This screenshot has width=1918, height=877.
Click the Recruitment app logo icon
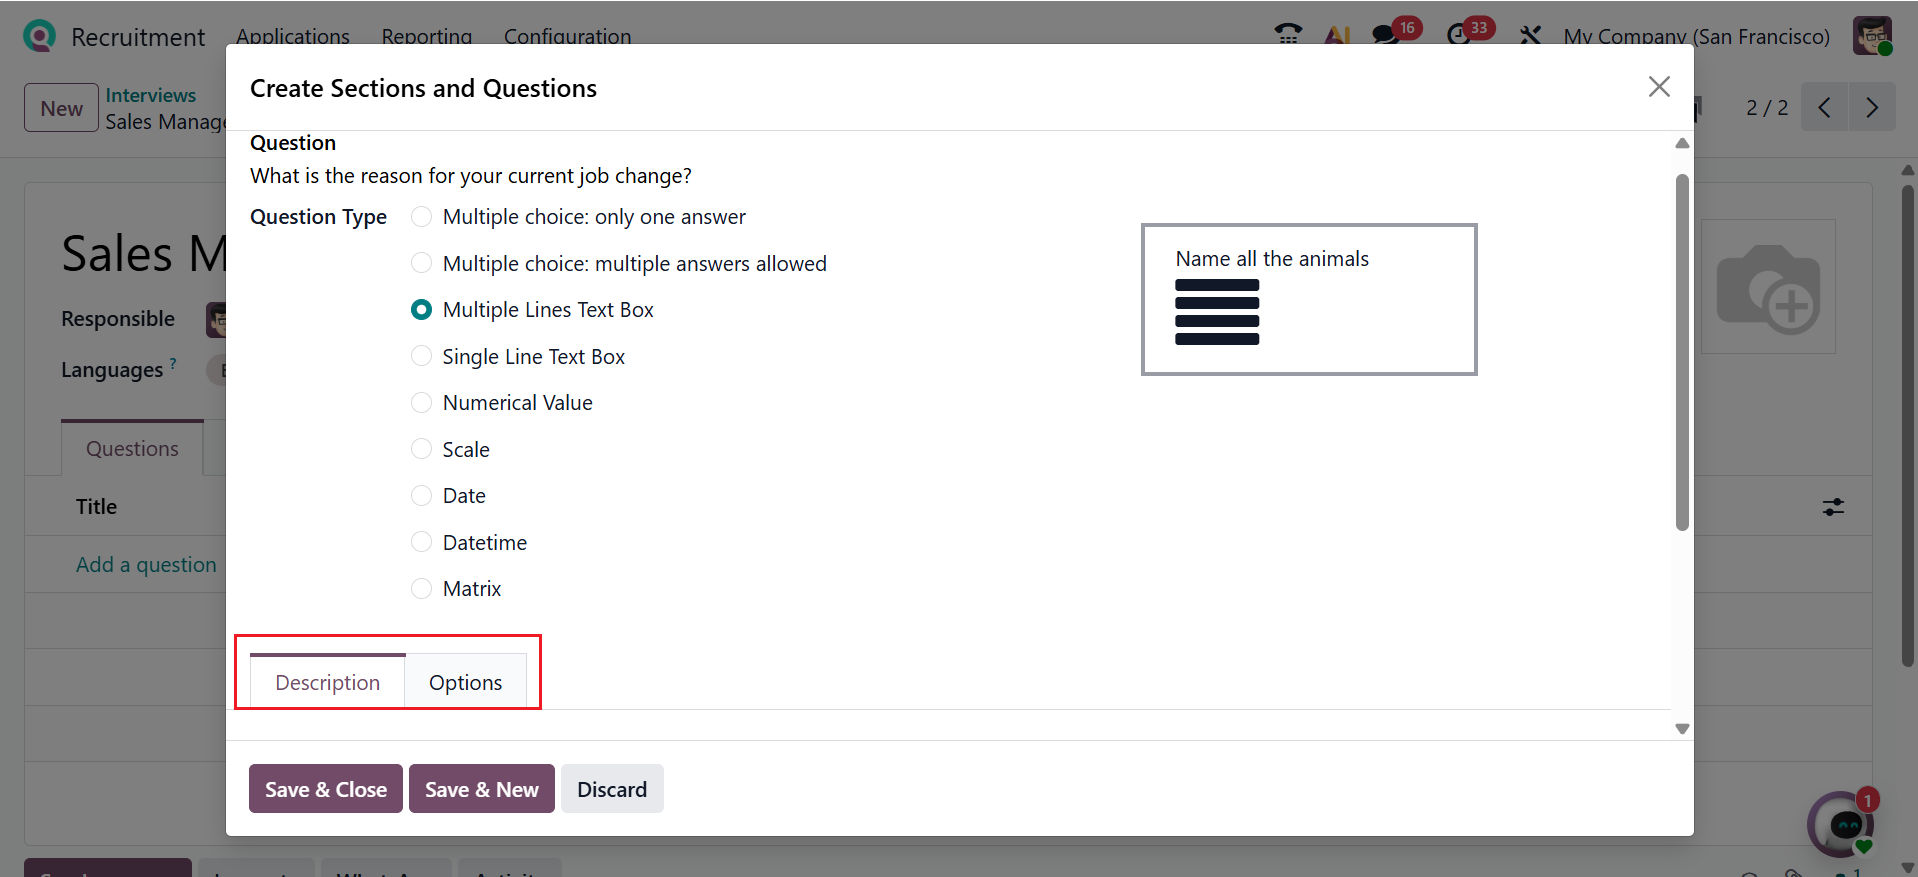[x=39, y=36]
